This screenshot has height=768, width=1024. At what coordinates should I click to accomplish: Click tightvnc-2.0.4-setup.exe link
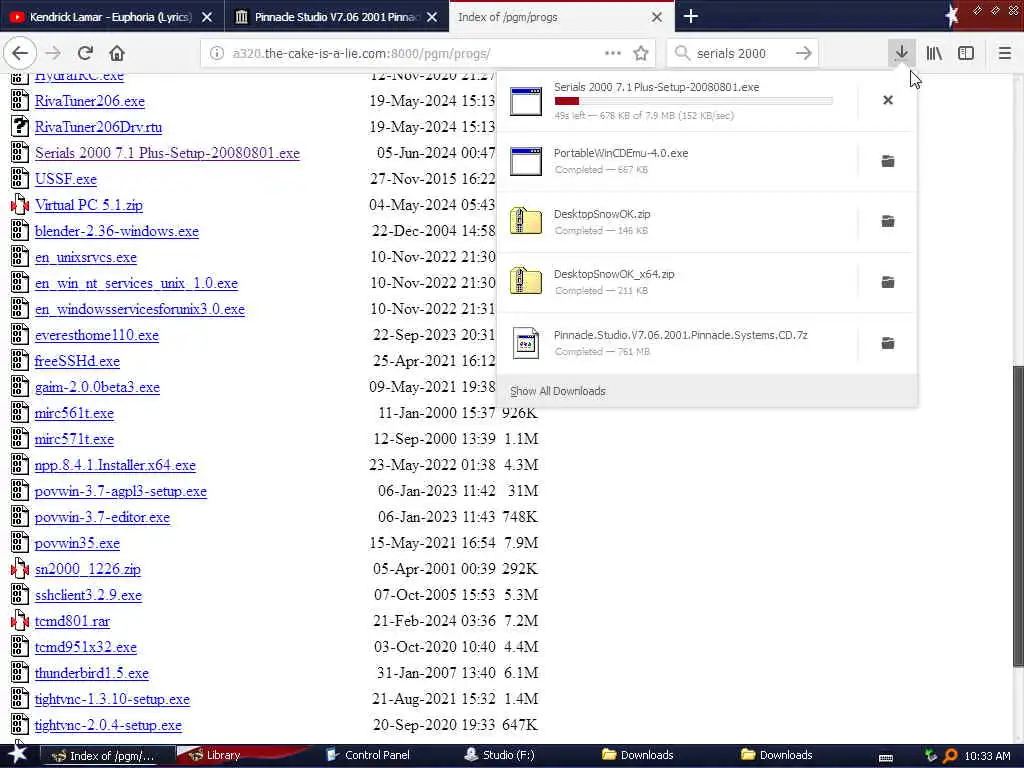[108, 725]
